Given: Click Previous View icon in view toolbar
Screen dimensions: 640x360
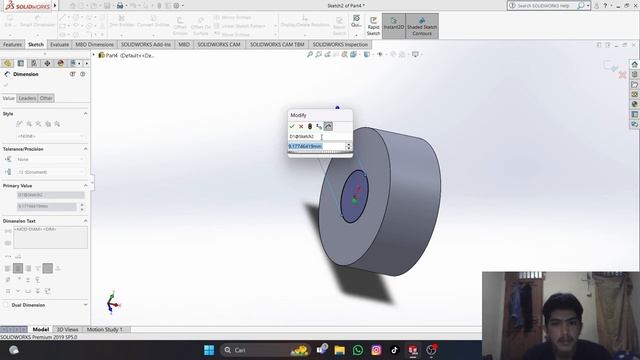Looking at the screenshot, I should click(x=327, y=54).
